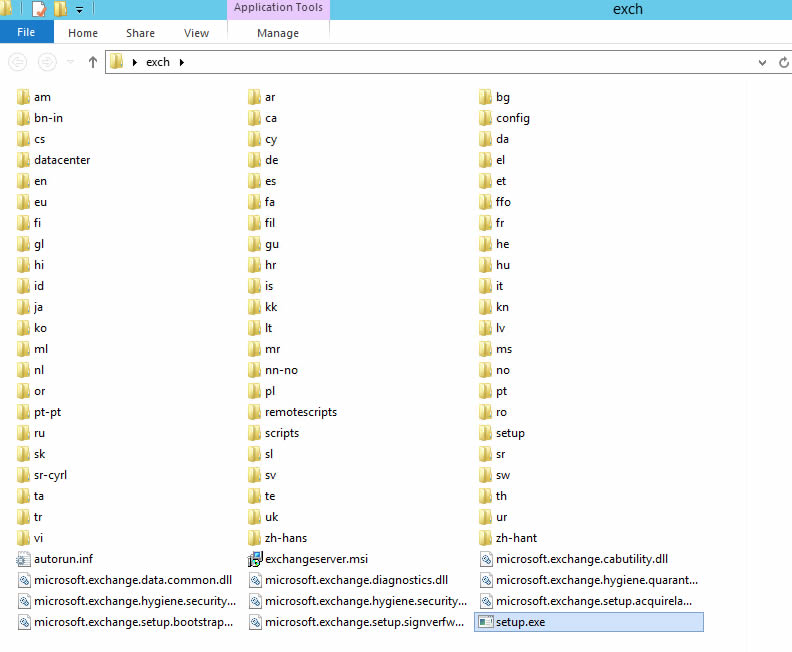
Task: Select the sw folder
Action: [495, 475]
